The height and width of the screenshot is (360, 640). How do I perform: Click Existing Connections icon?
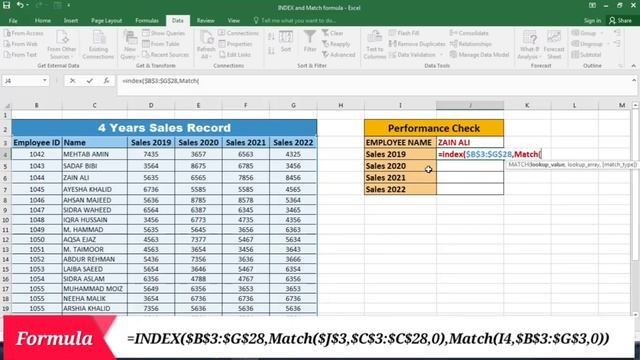click(x=98, y=44)
